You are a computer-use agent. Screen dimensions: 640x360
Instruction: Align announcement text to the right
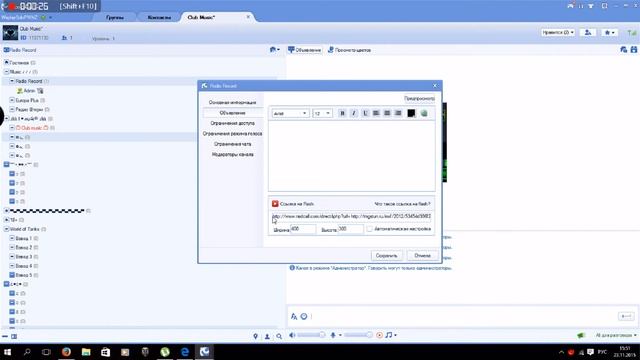coord(398,113)
